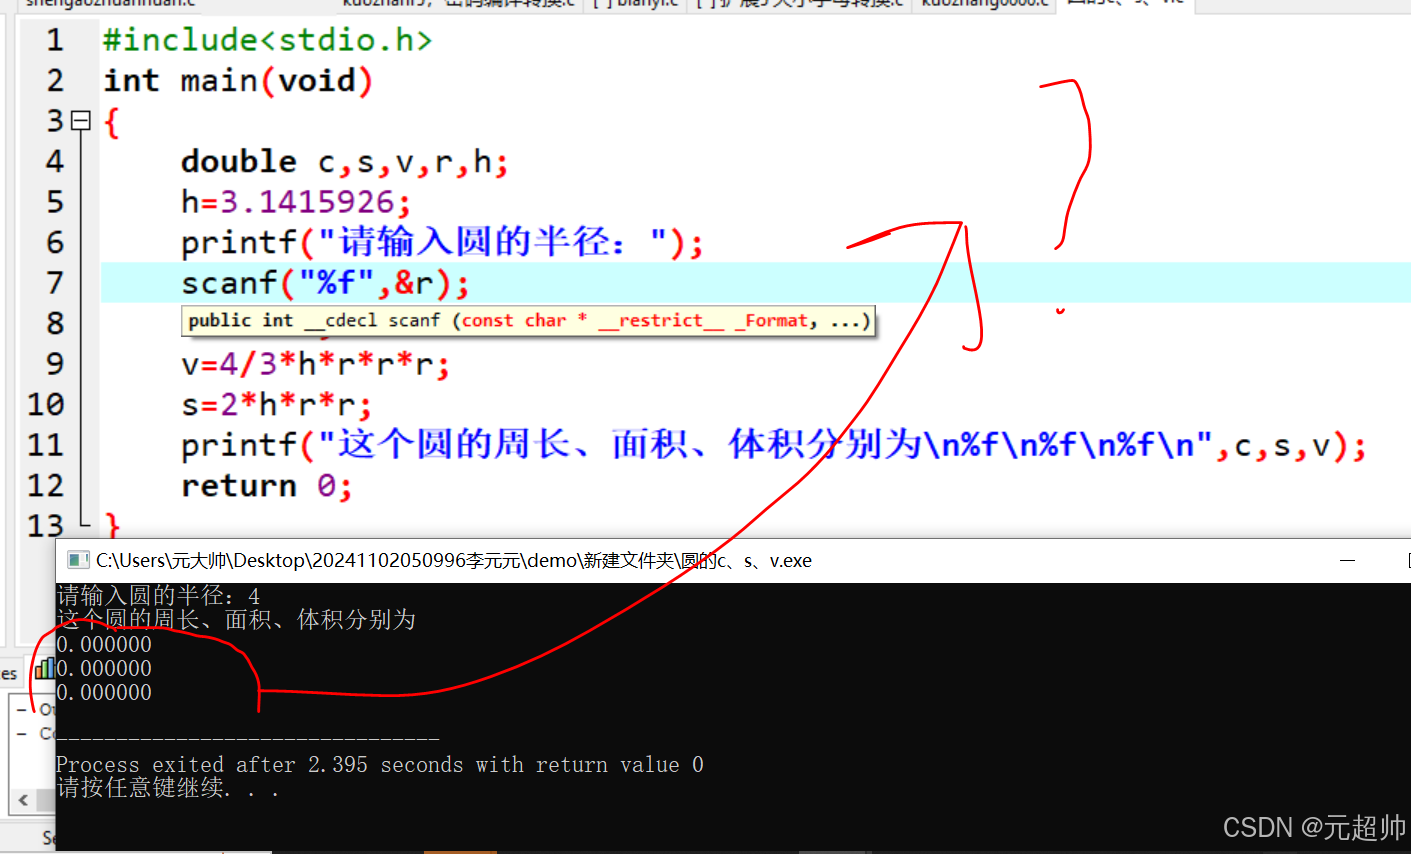Click console text '请按任意键继续. . .'

pyautogui.click(x=168, y=789)
